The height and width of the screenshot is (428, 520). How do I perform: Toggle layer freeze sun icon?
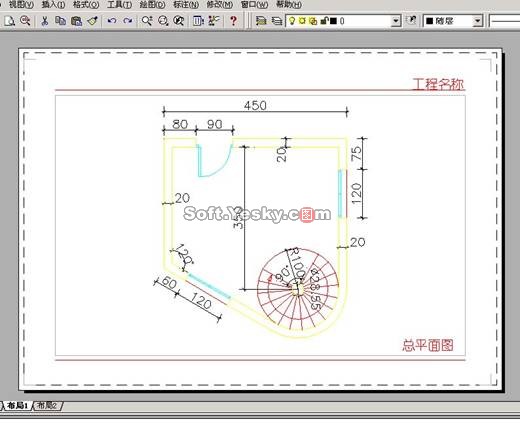click(302, 21)
